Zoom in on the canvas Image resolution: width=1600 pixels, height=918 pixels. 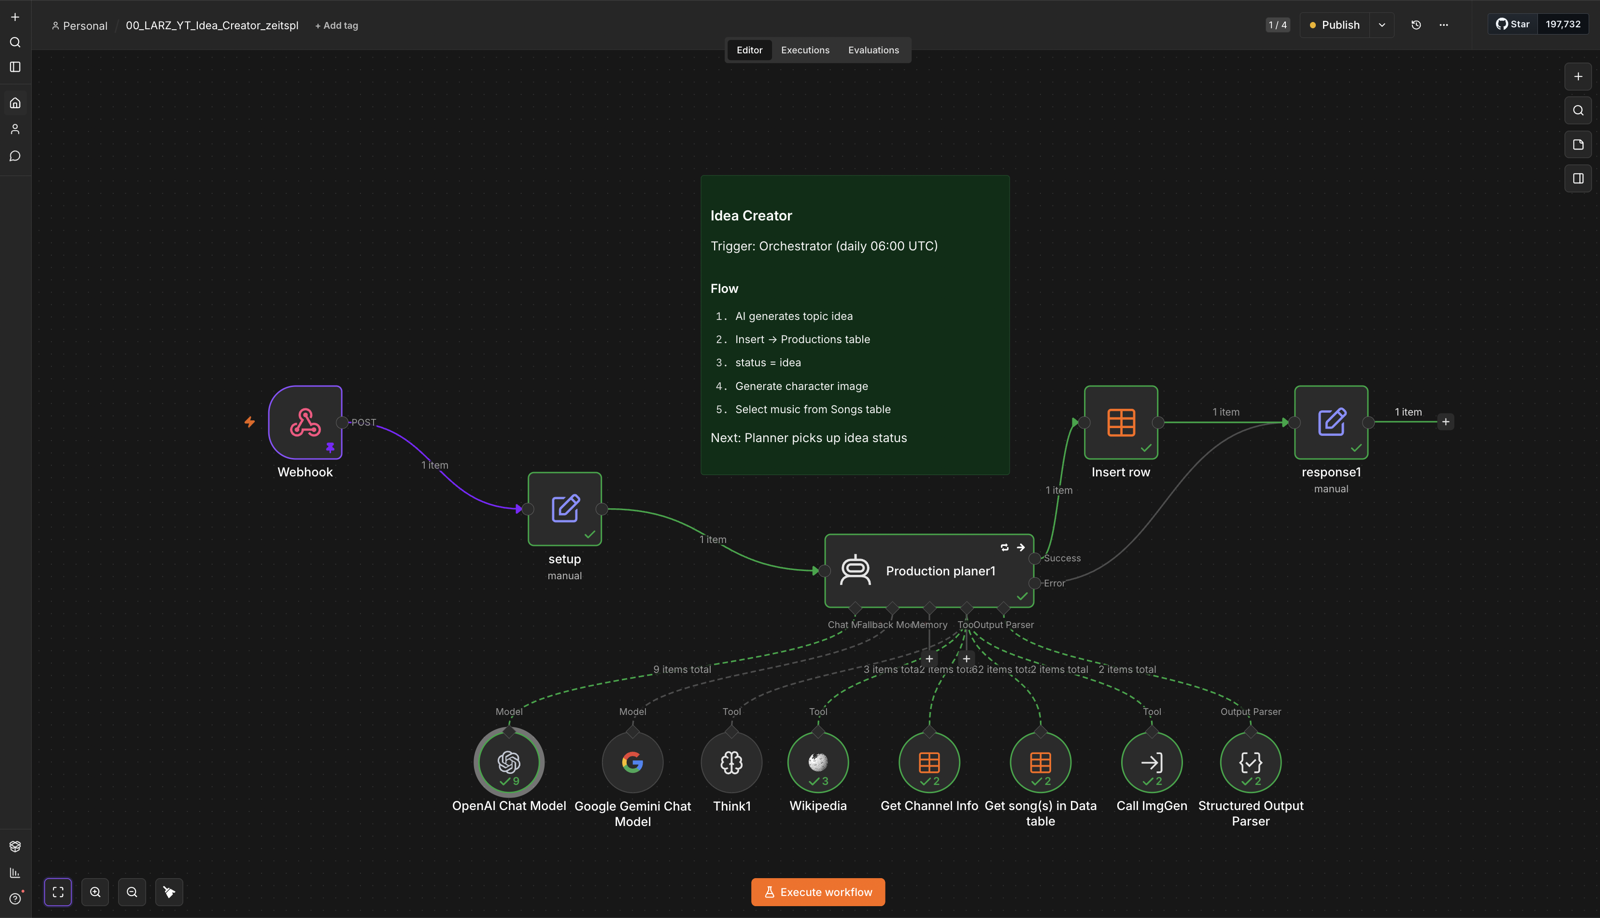tap(95, 892)
